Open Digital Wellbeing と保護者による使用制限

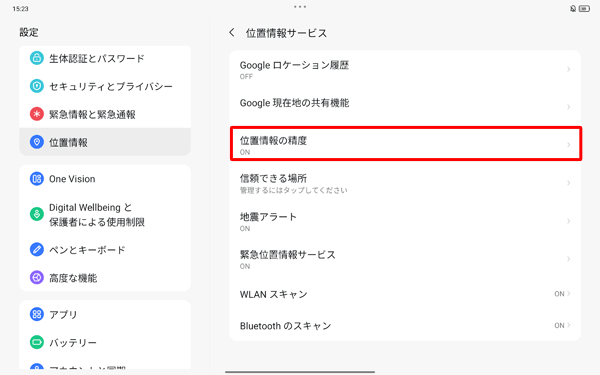pyautogui.click(x=105, y=214)
